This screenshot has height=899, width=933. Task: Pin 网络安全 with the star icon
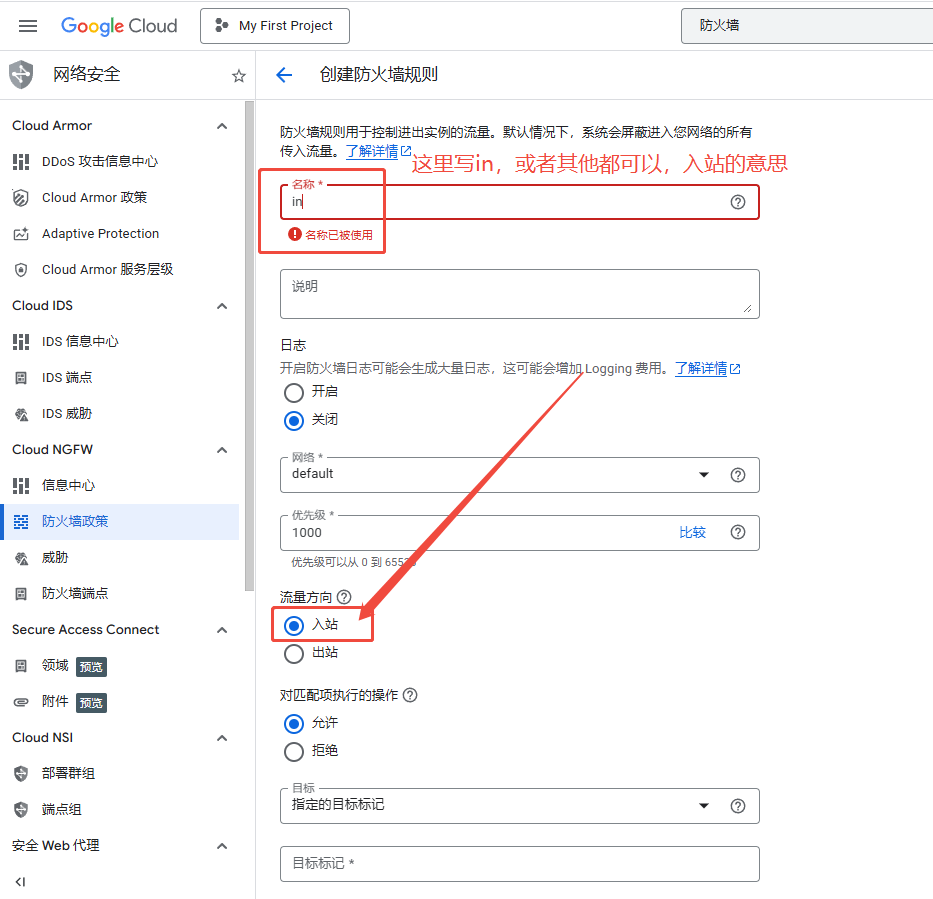[x=239, y=76]
